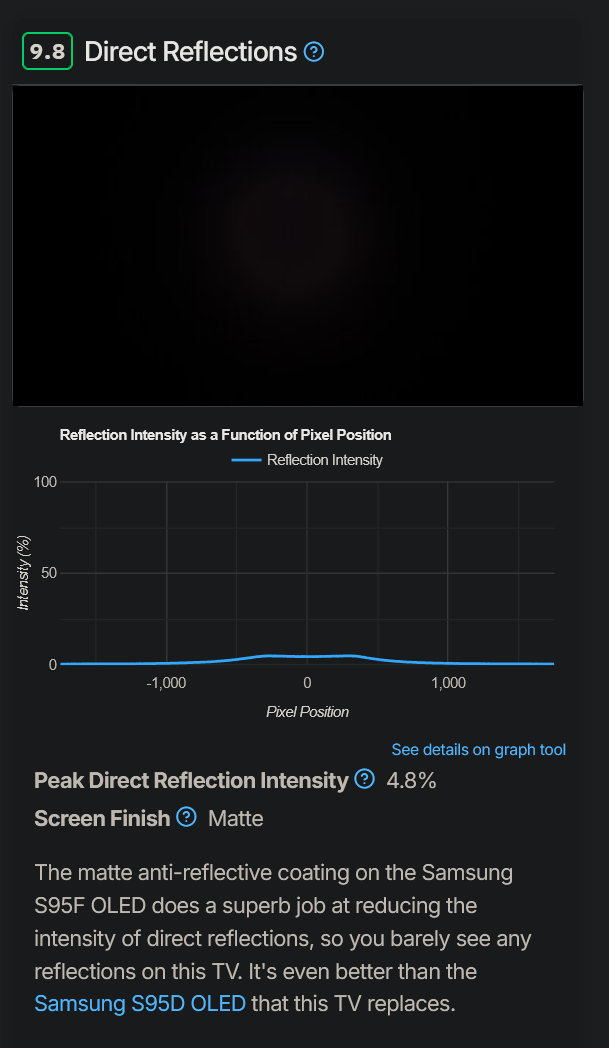Click the chart title Reflection Intensity as a Function
The height and width of the screenshot is (1048, 609).
(225, 435)
